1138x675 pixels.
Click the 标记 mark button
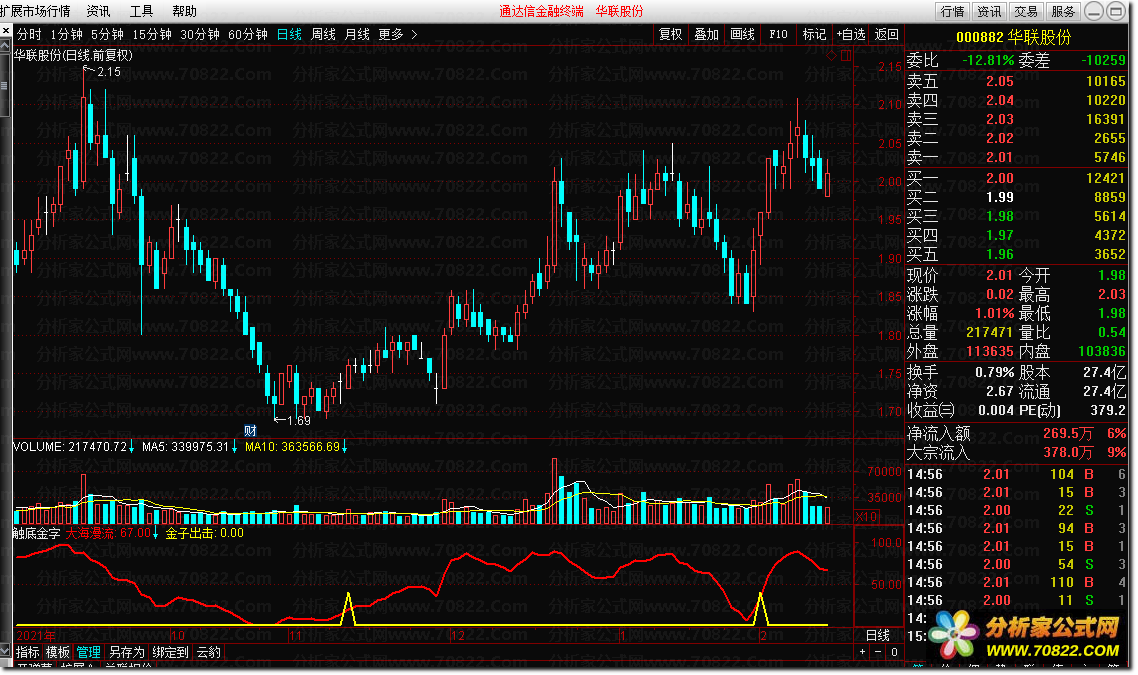(814, 34)
